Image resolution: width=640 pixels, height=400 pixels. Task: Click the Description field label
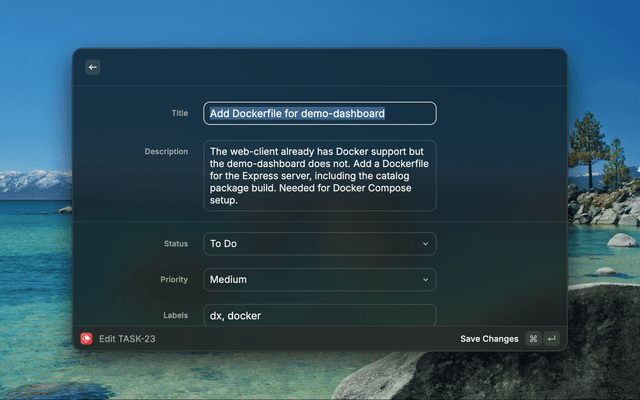point(166,152)
